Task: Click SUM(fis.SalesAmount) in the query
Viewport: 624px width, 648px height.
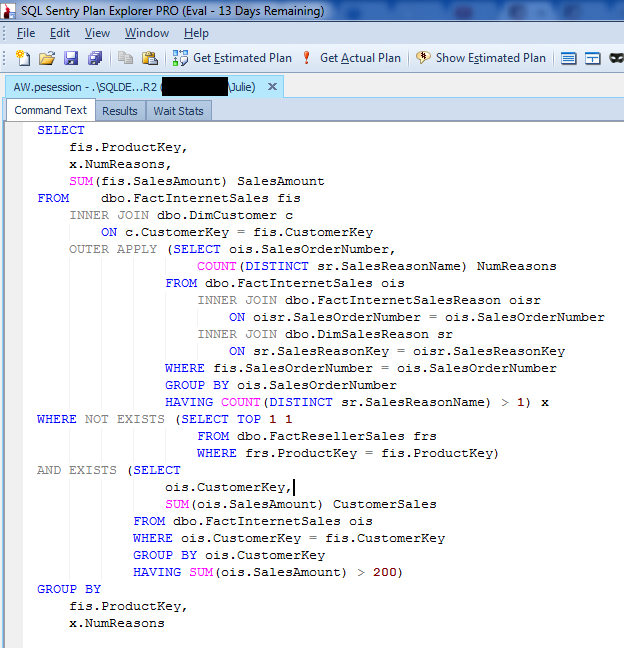Action: pyautogui.click(x=148, y=181)
